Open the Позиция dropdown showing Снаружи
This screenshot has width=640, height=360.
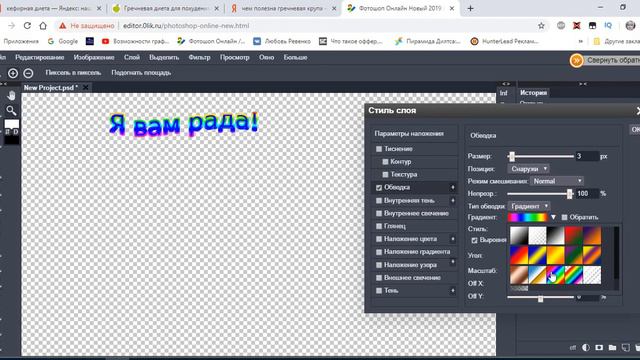529,169
